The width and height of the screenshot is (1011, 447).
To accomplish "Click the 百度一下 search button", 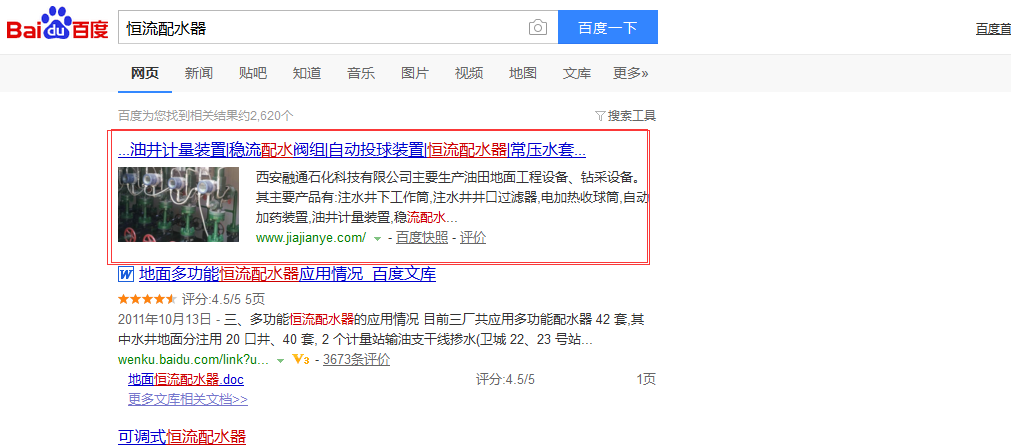I will pyautogui.click(x=607, y=28).
